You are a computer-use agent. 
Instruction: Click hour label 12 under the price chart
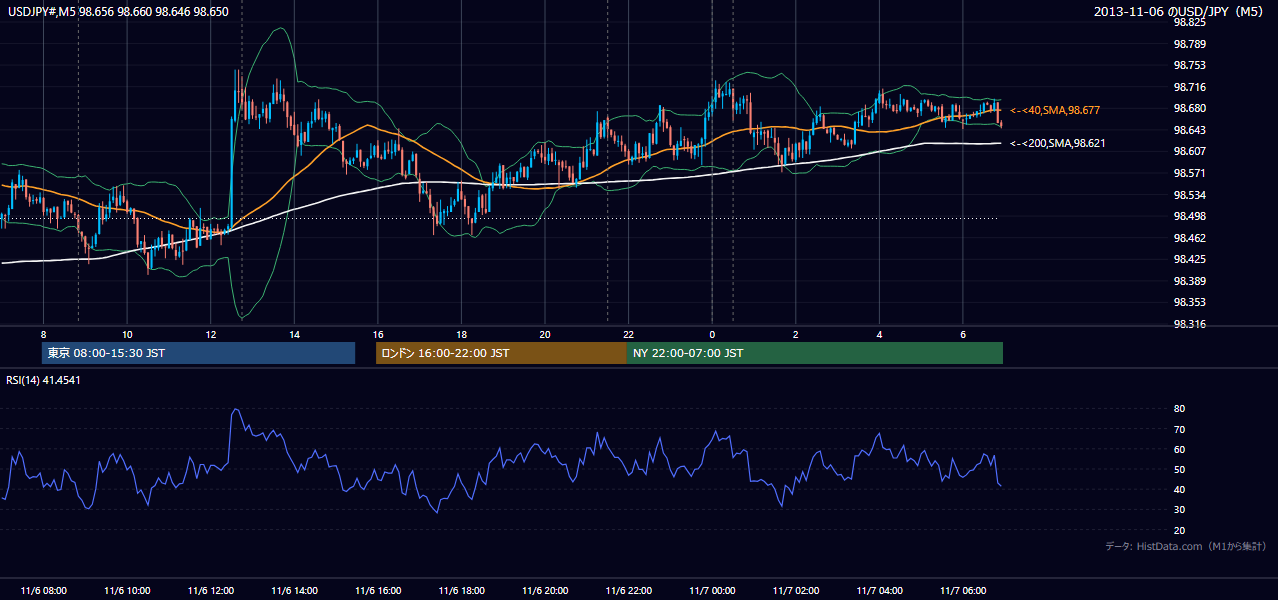click(211, 334)
